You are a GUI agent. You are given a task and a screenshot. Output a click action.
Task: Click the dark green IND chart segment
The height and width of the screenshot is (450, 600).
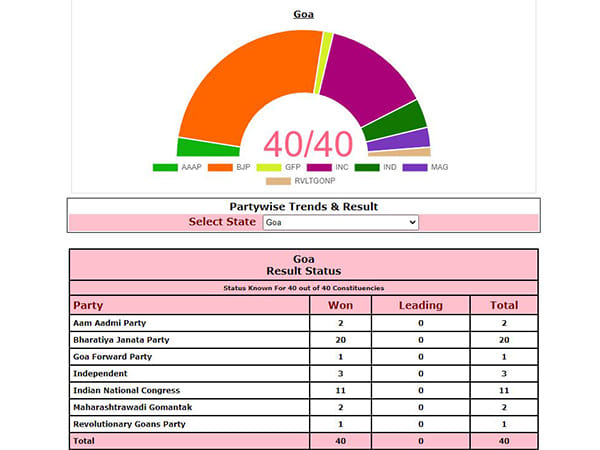point(394,122)
